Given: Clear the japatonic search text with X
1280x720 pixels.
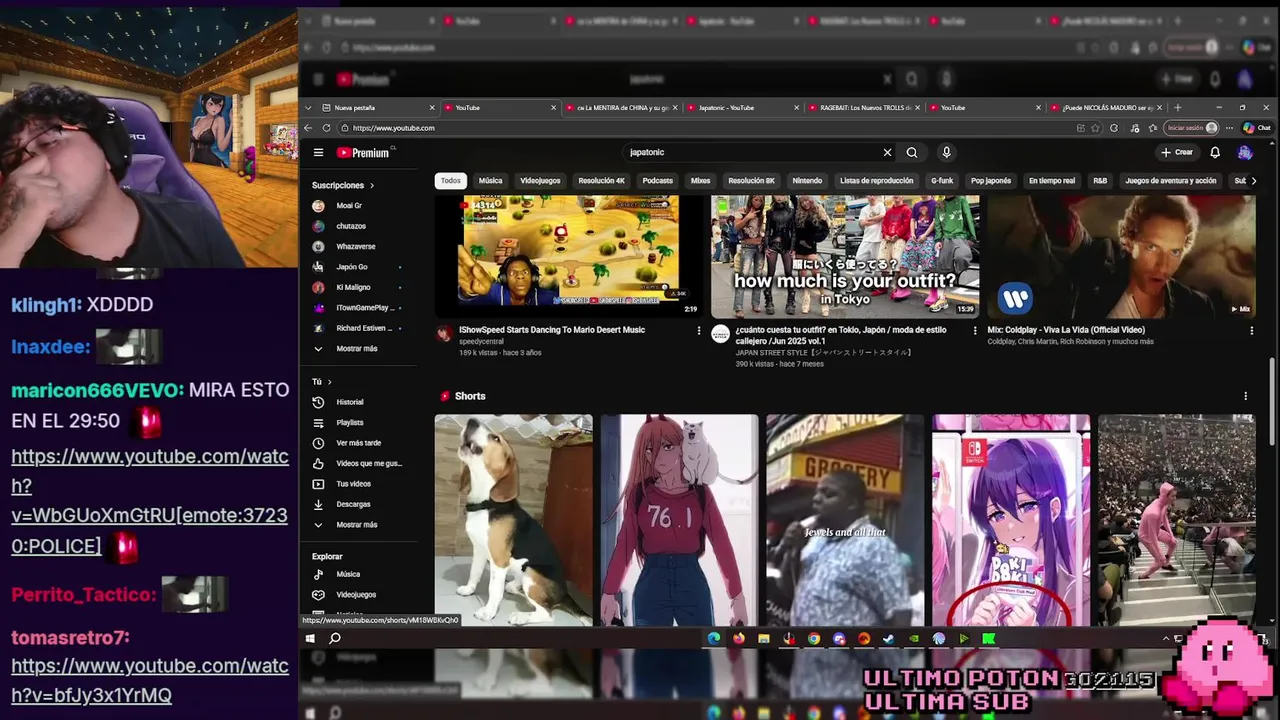Looking at the screenshot, I should (x=887, y=153).
